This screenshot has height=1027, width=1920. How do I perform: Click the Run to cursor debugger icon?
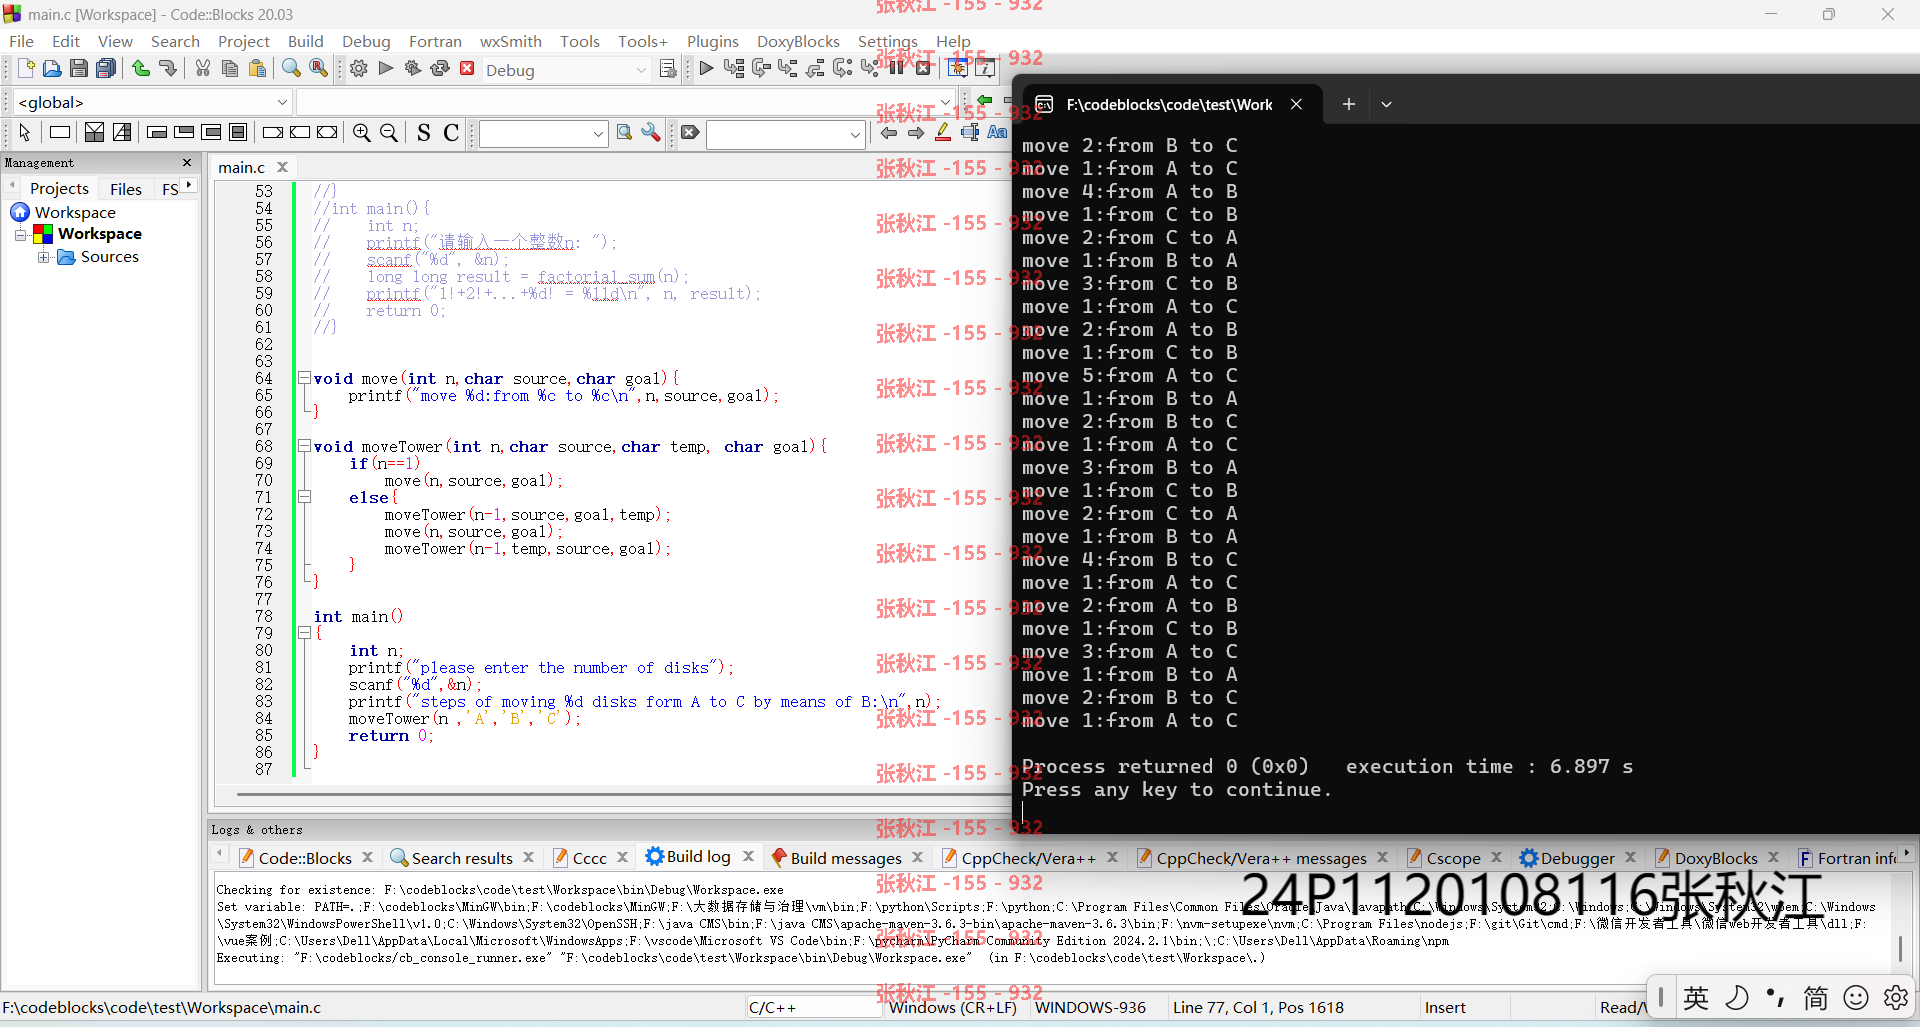tap(734, 69)
